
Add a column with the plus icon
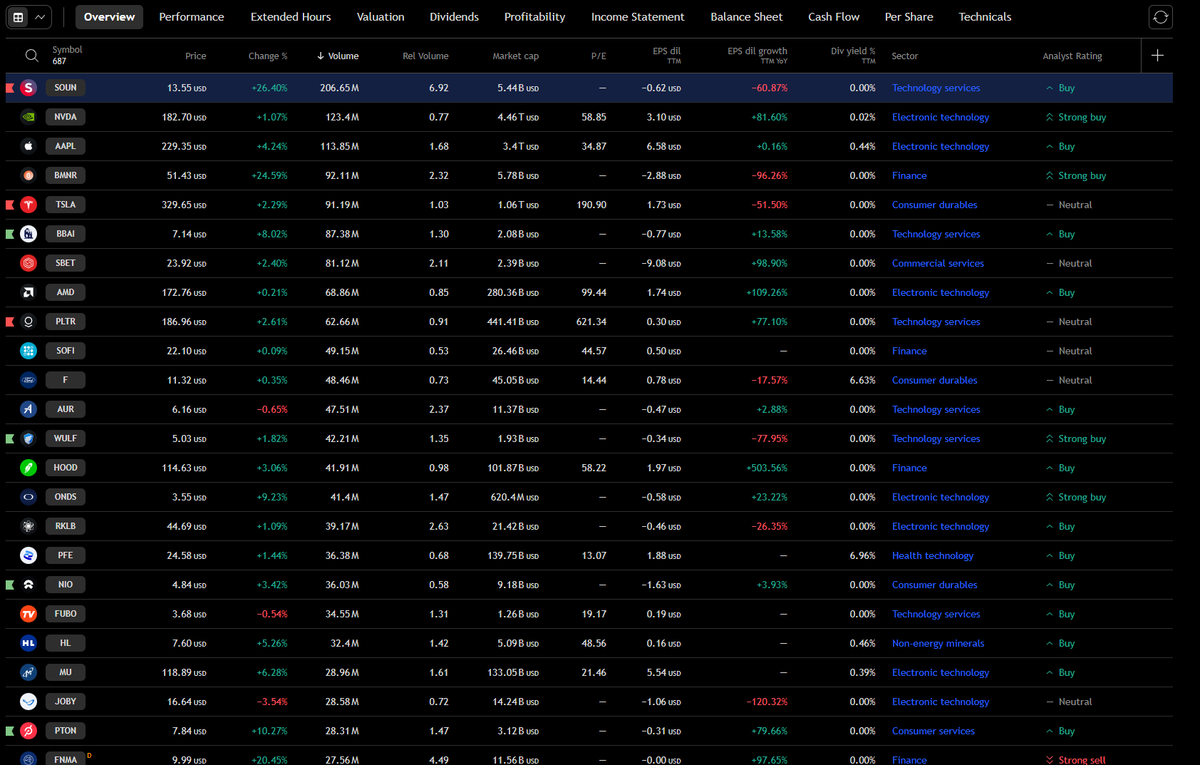click(x=1157, y=55)
